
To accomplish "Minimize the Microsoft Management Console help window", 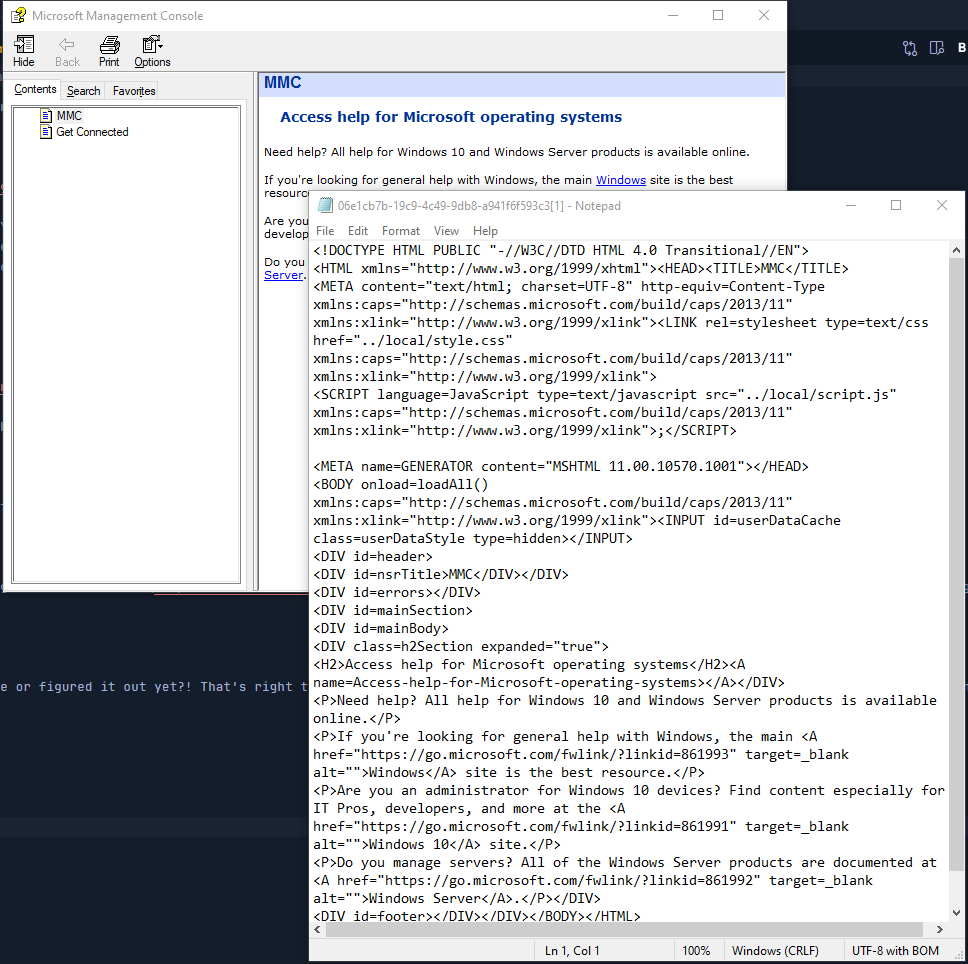I will point(673,15).
